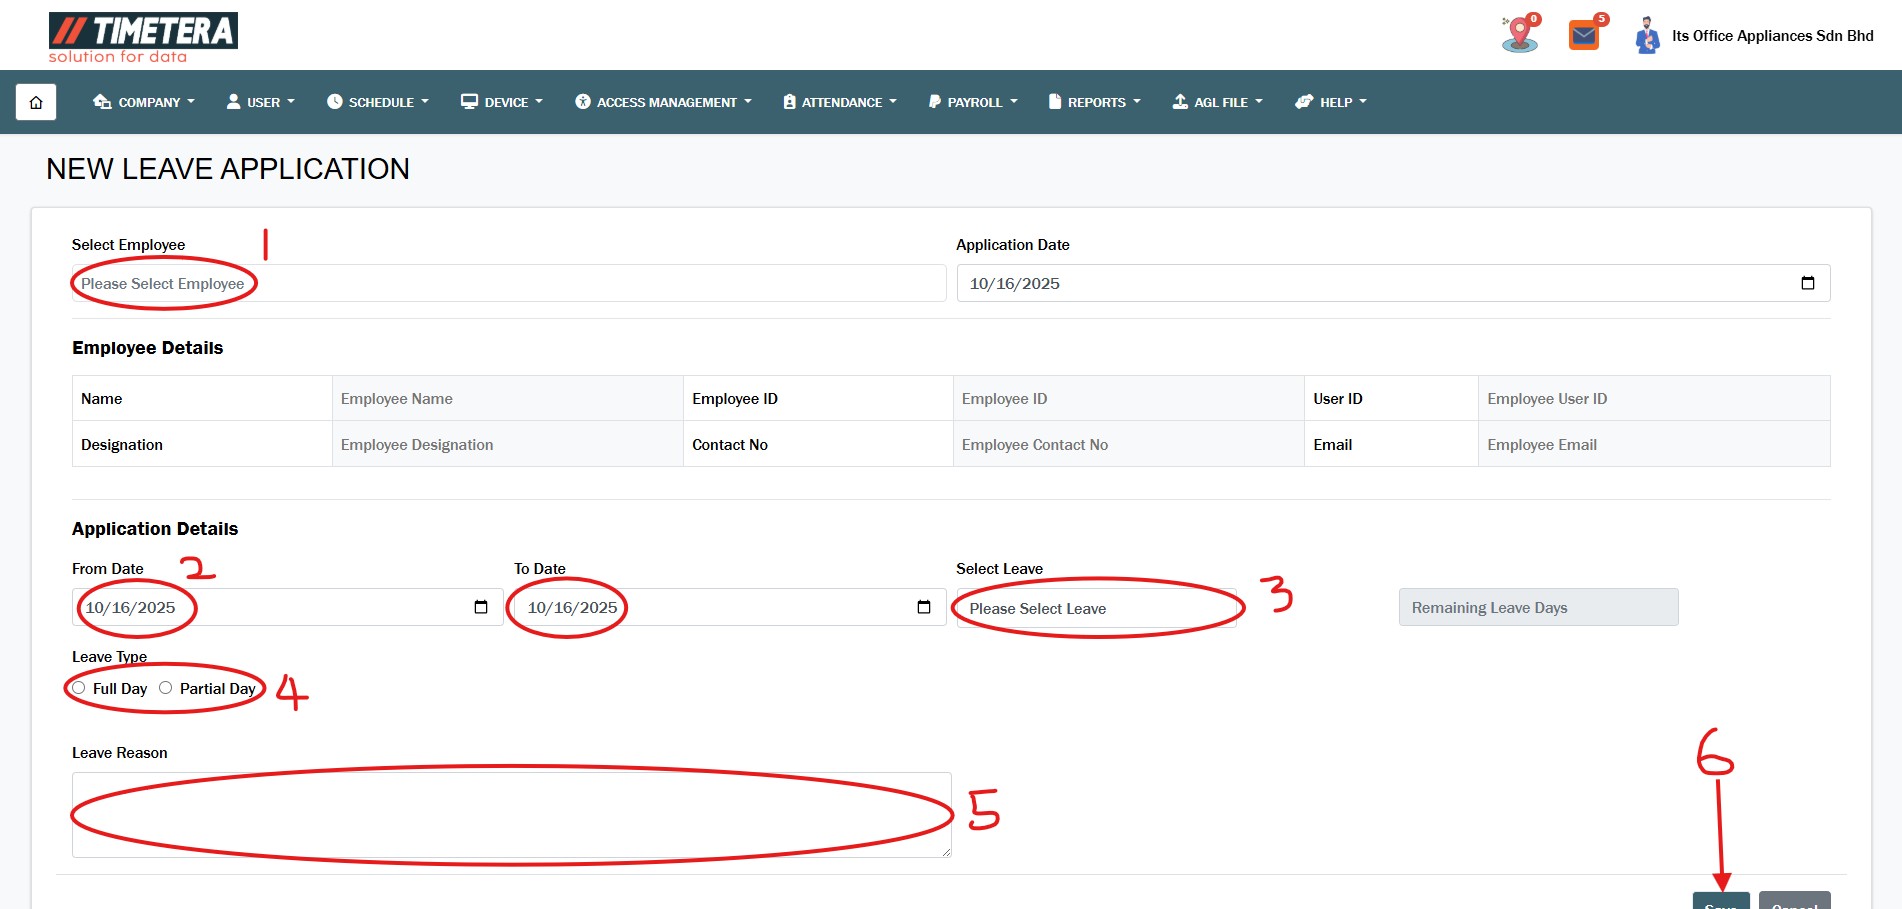The width and height of the screenshot is (1902, 909).
Task: Click the home icon button
Action: click(36, 102)
